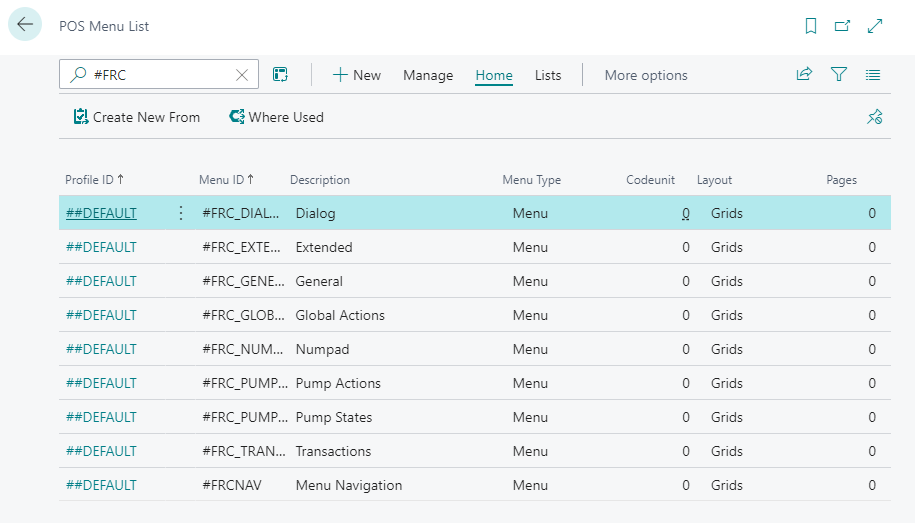915x523 pixels.
Task: Open the Manage menu
Action: (428, 75)
